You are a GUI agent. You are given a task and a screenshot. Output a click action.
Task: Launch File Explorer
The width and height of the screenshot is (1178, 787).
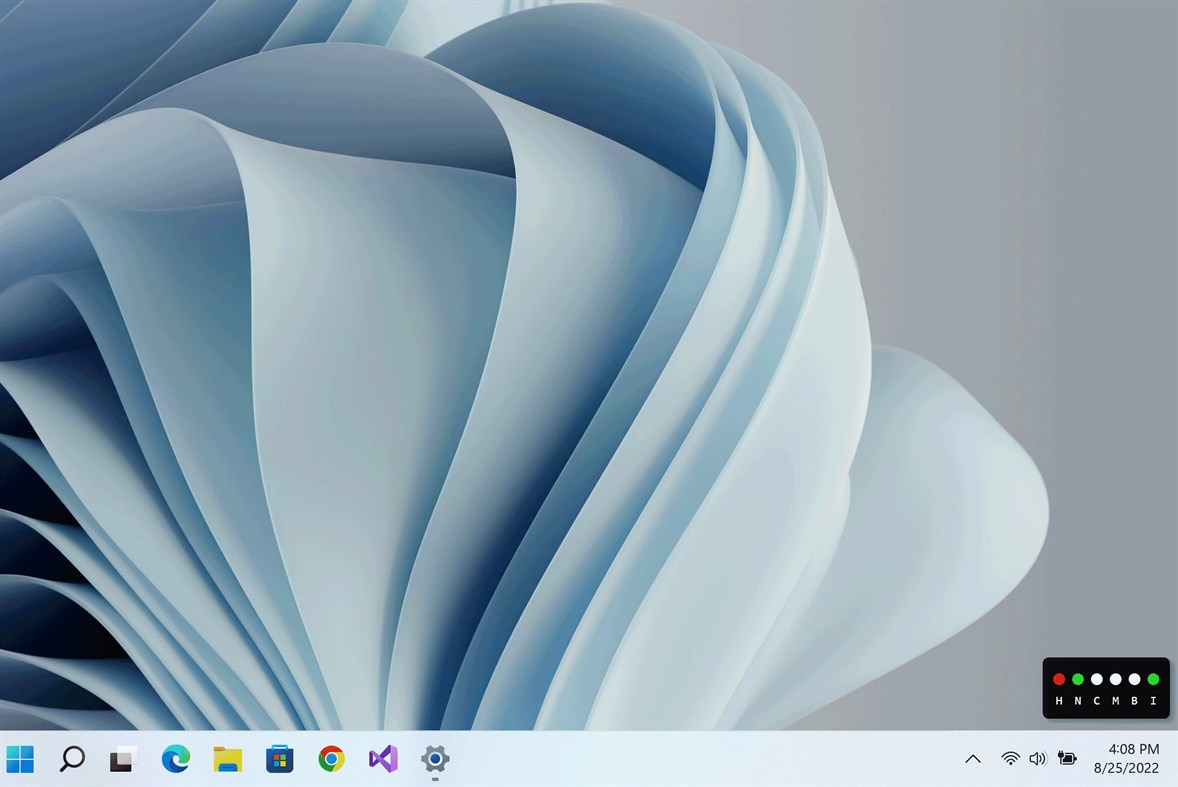tap(227, 760)
